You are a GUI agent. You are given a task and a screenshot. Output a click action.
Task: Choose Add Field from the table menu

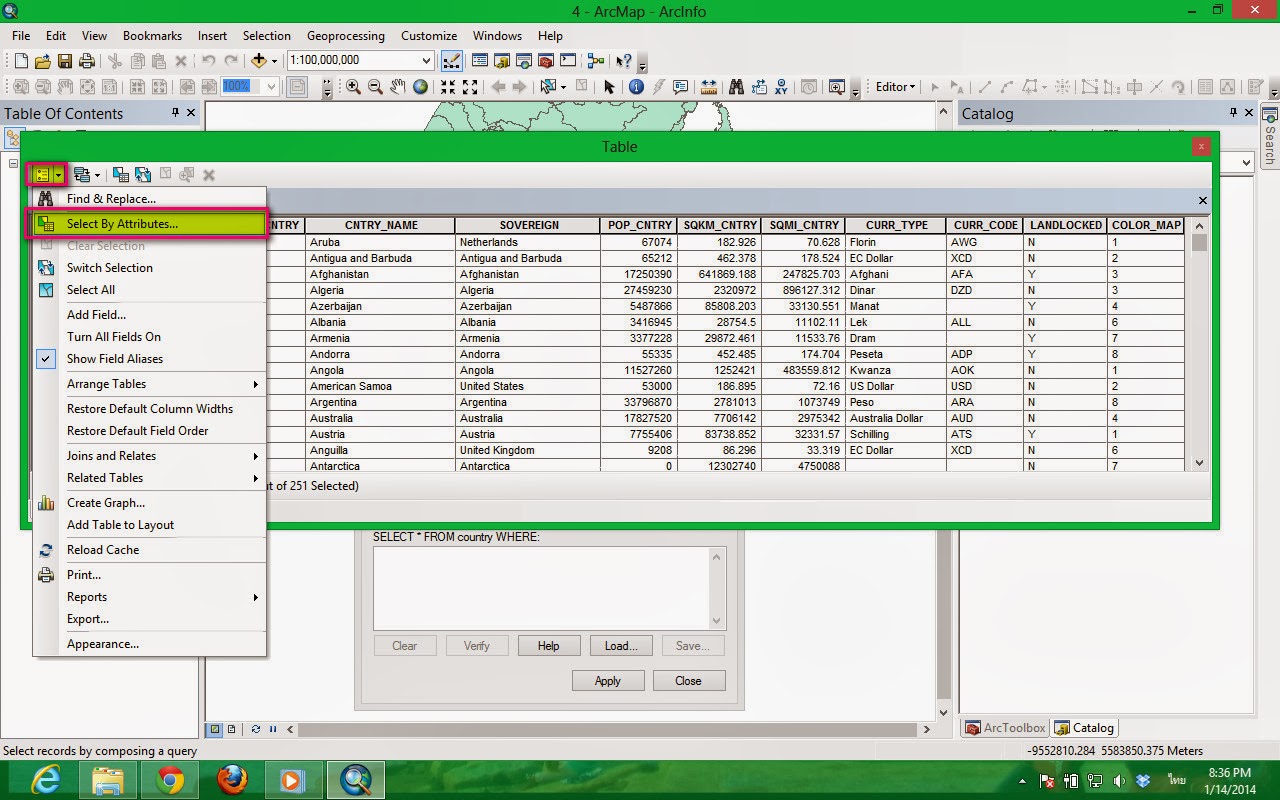point(150,315)
